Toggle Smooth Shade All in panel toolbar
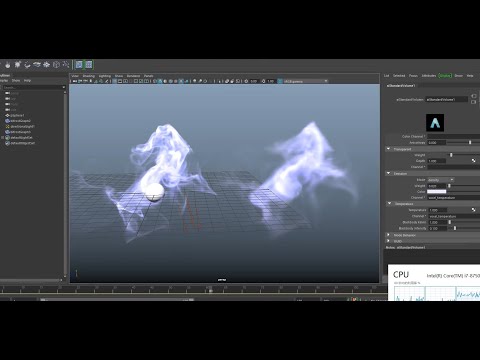Screen dimensions: 480x360 (160, 81)
